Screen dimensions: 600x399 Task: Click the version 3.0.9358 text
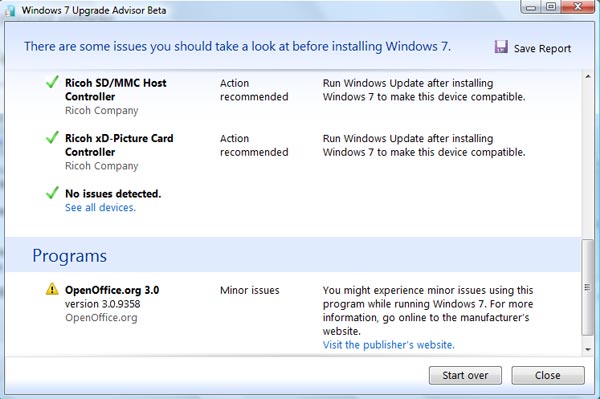(x=103, y=304)
